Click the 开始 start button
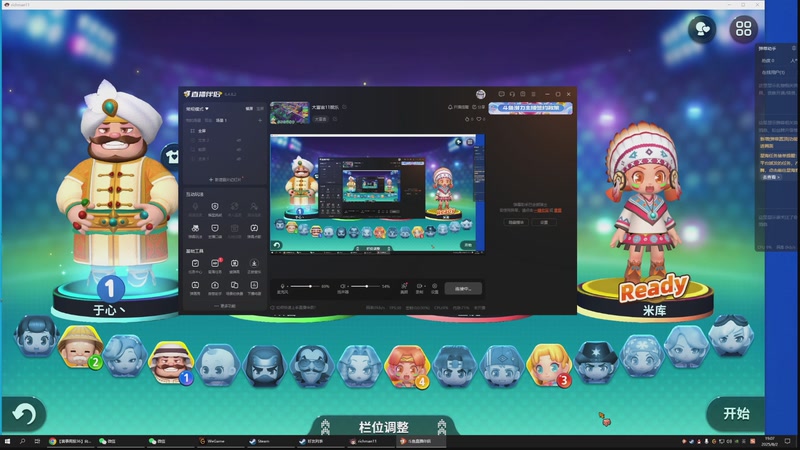Viewport: 800px width, 450px height. (736, 413)
